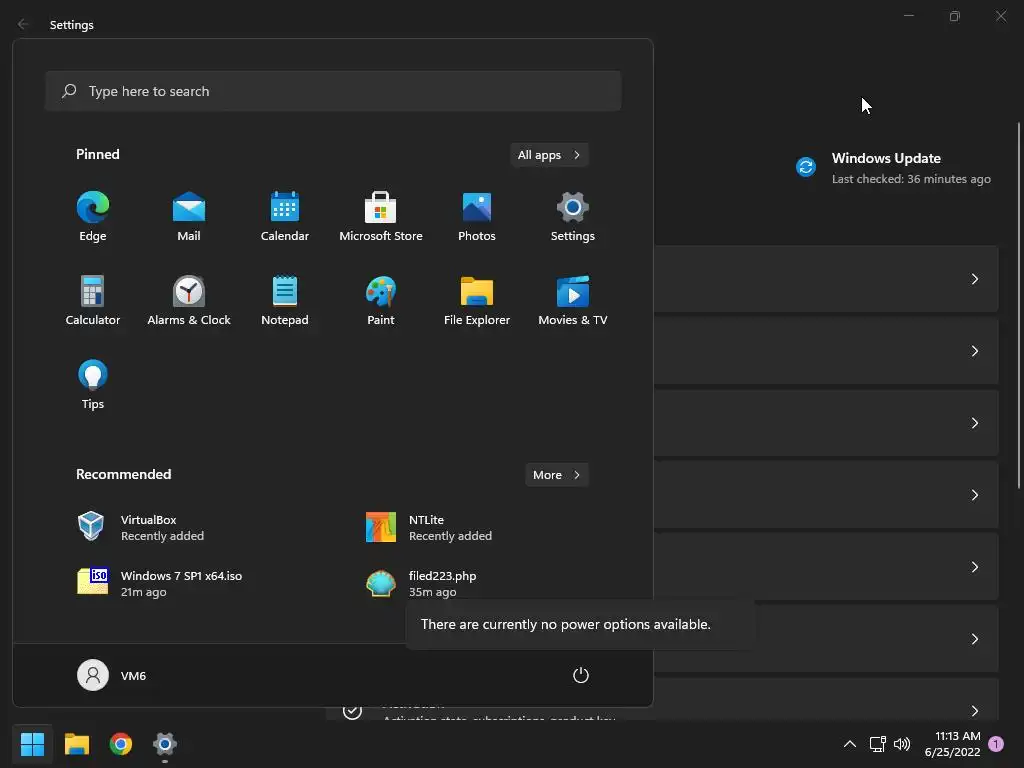Viewport: 1024px width, 768px height.
Task: Click More button in Recommended section
Action: pos(556,475)
